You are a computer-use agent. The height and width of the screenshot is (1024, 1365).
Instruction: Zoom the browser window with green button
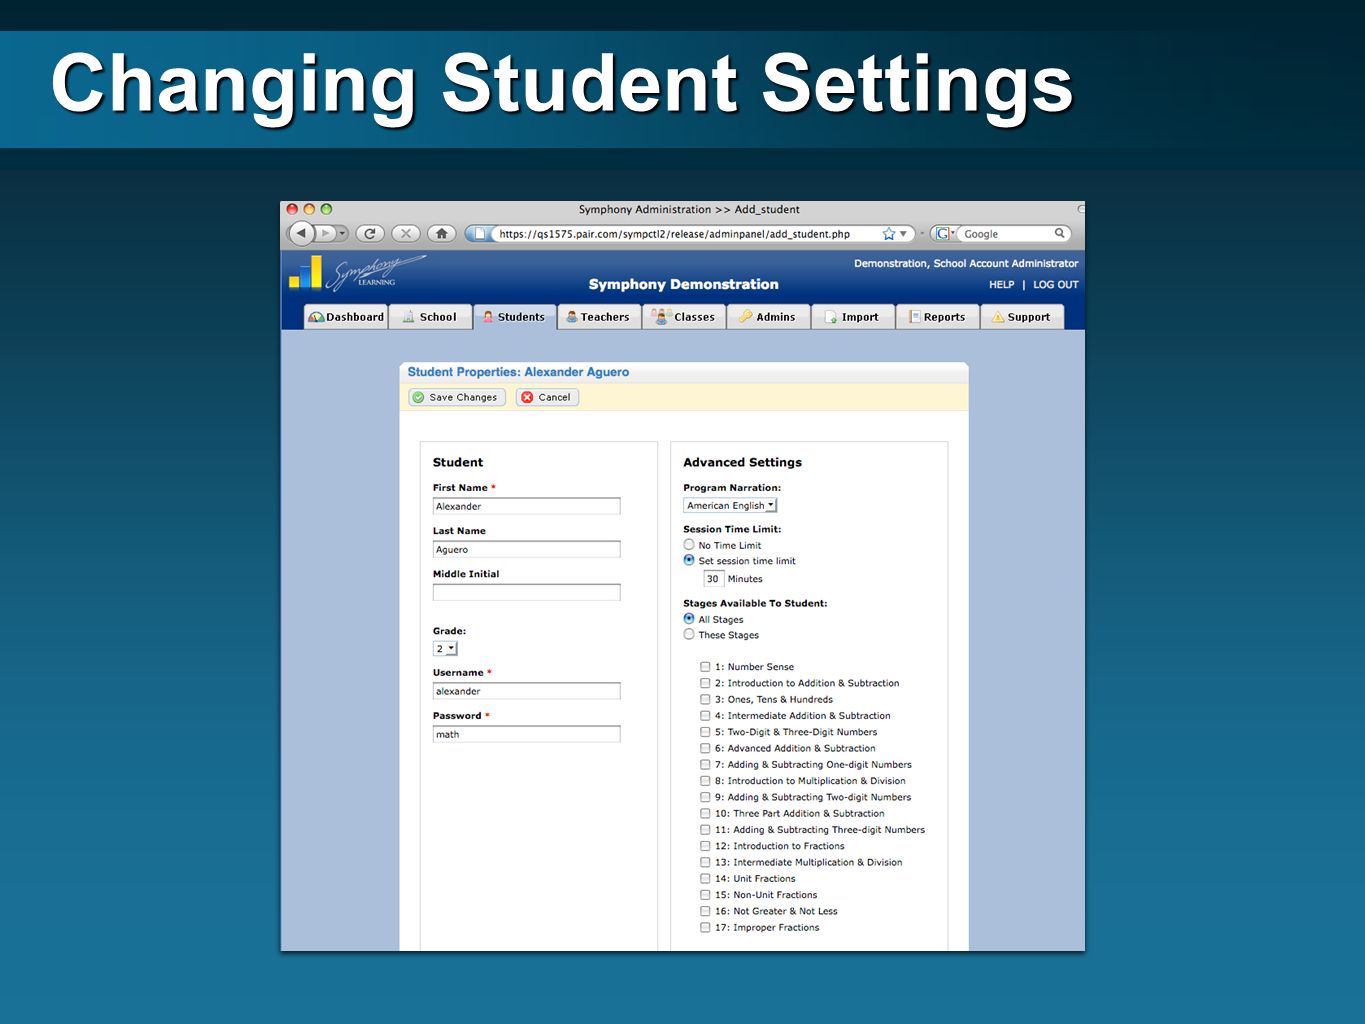click(326, 209)
